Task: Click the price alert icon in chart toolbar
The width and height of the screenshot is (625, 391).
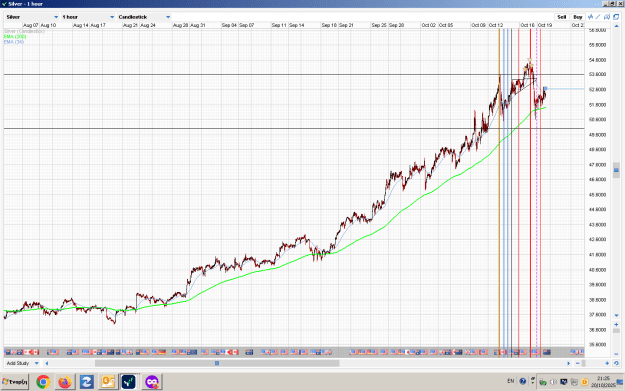Action: point(607,17)
